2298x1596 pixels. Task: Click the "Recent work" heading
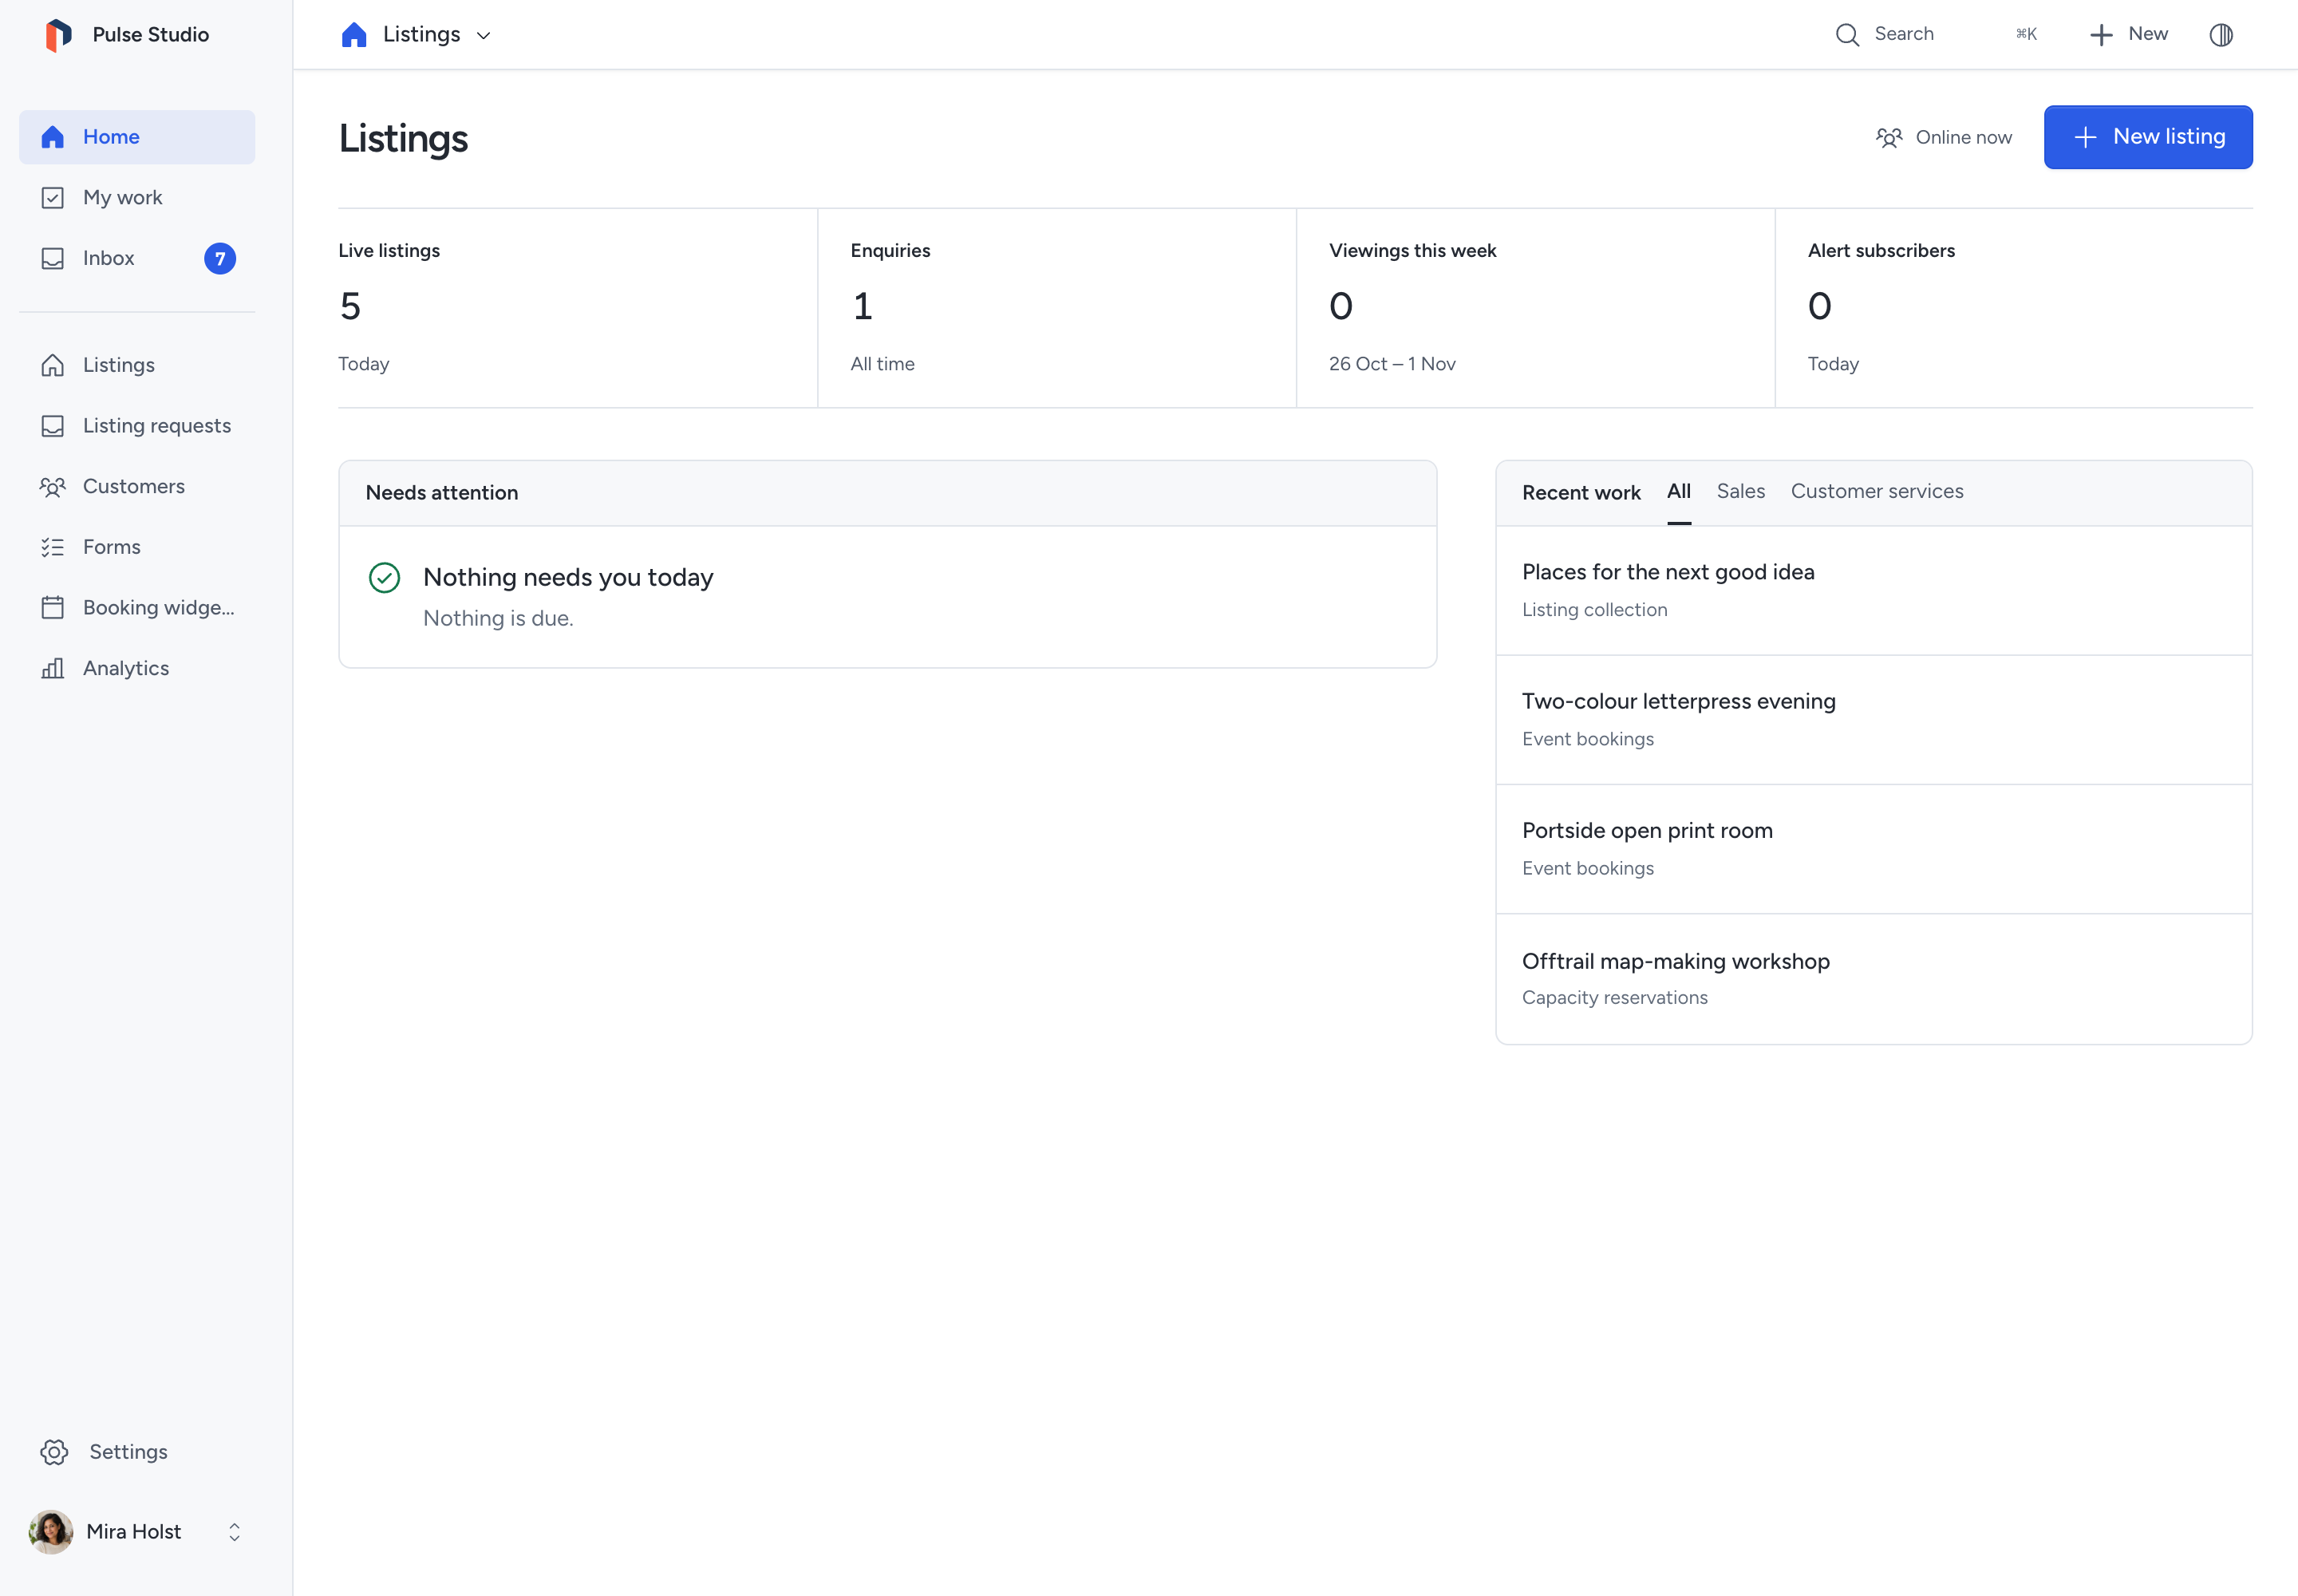click(x=1581, y=493)
